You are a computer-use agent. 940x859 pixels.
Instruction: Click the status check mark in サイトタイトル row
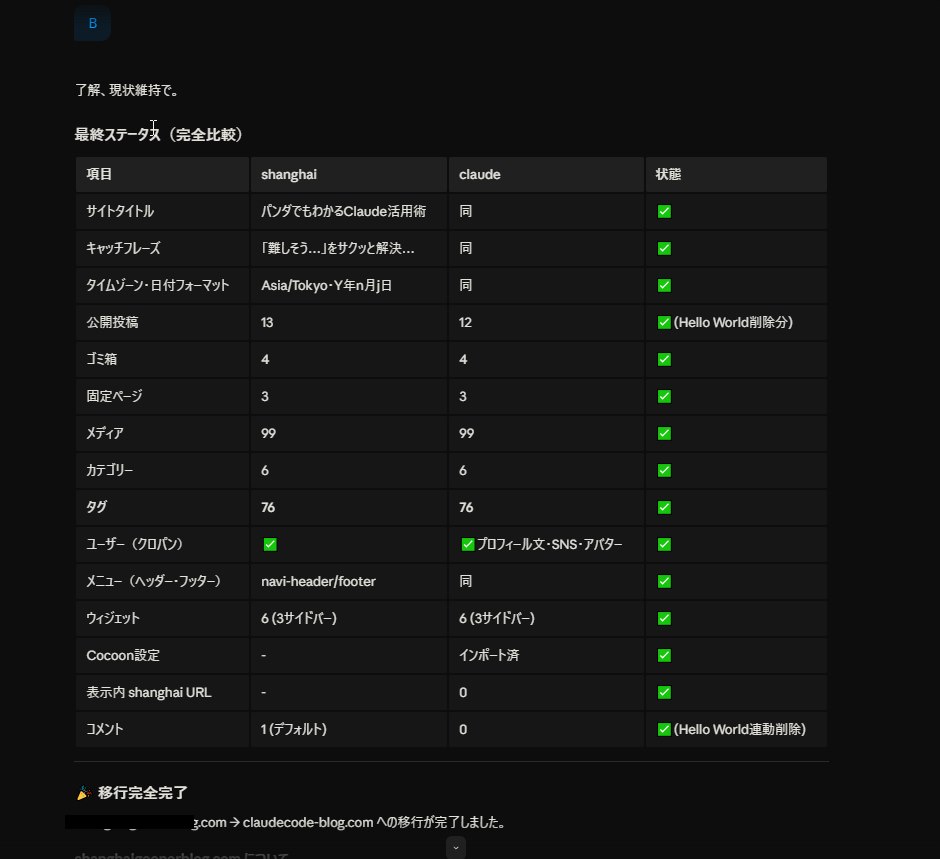[x=664, y=212]
